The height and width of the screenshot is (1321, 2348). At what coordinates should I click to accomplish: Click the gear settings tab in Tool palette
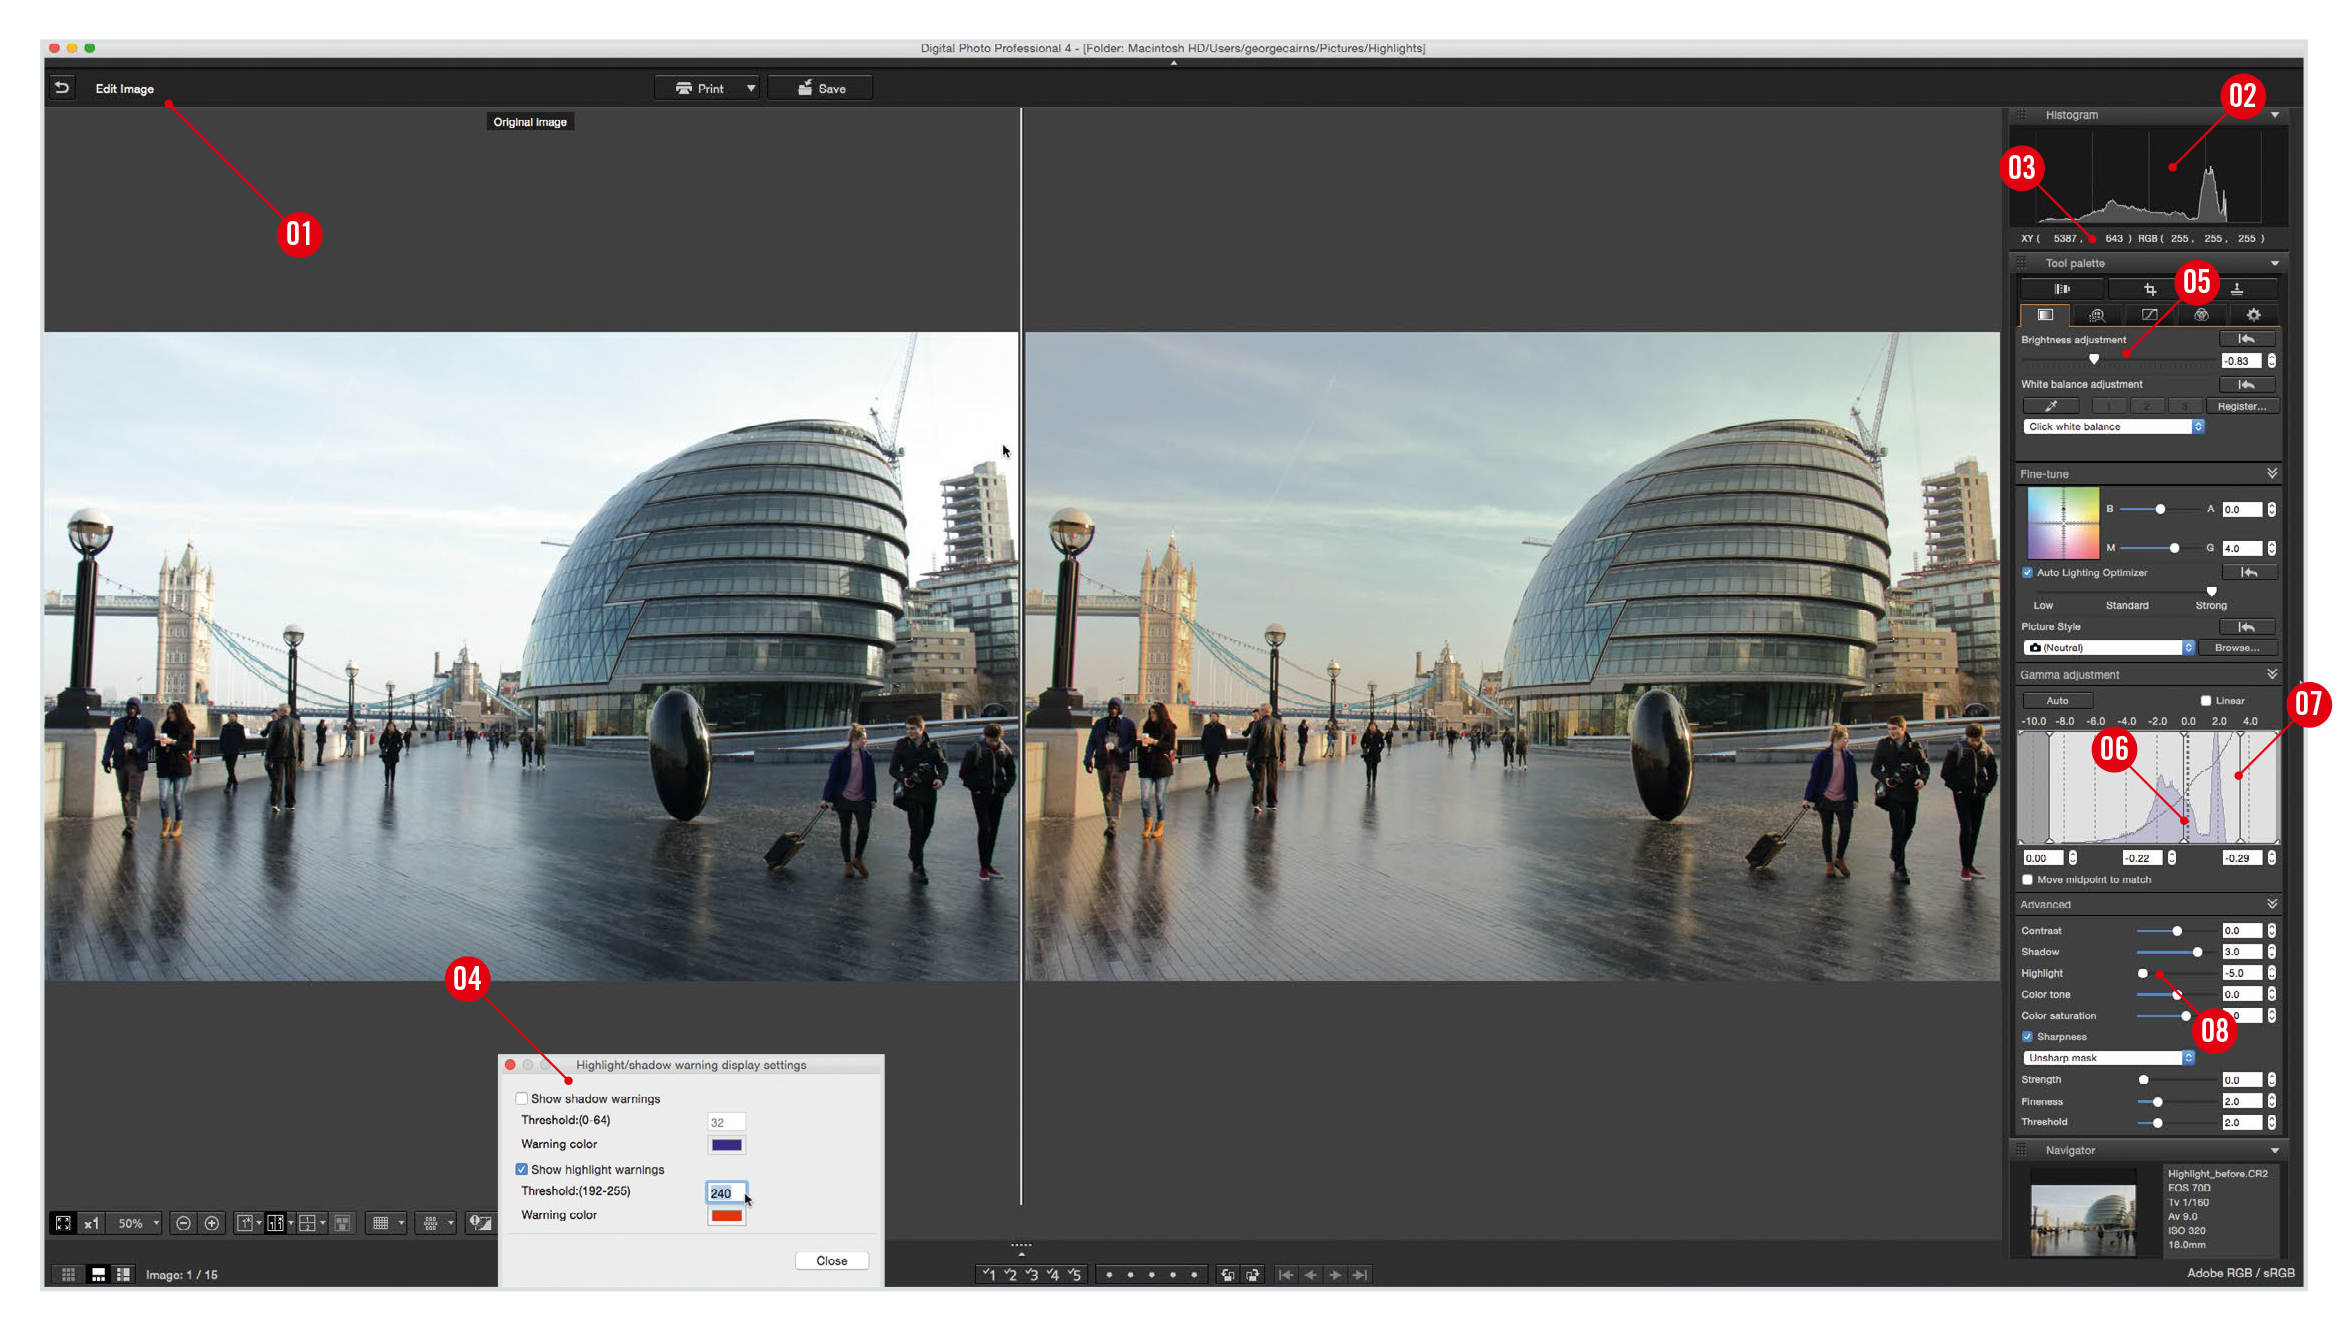[x=2254, y=315]
